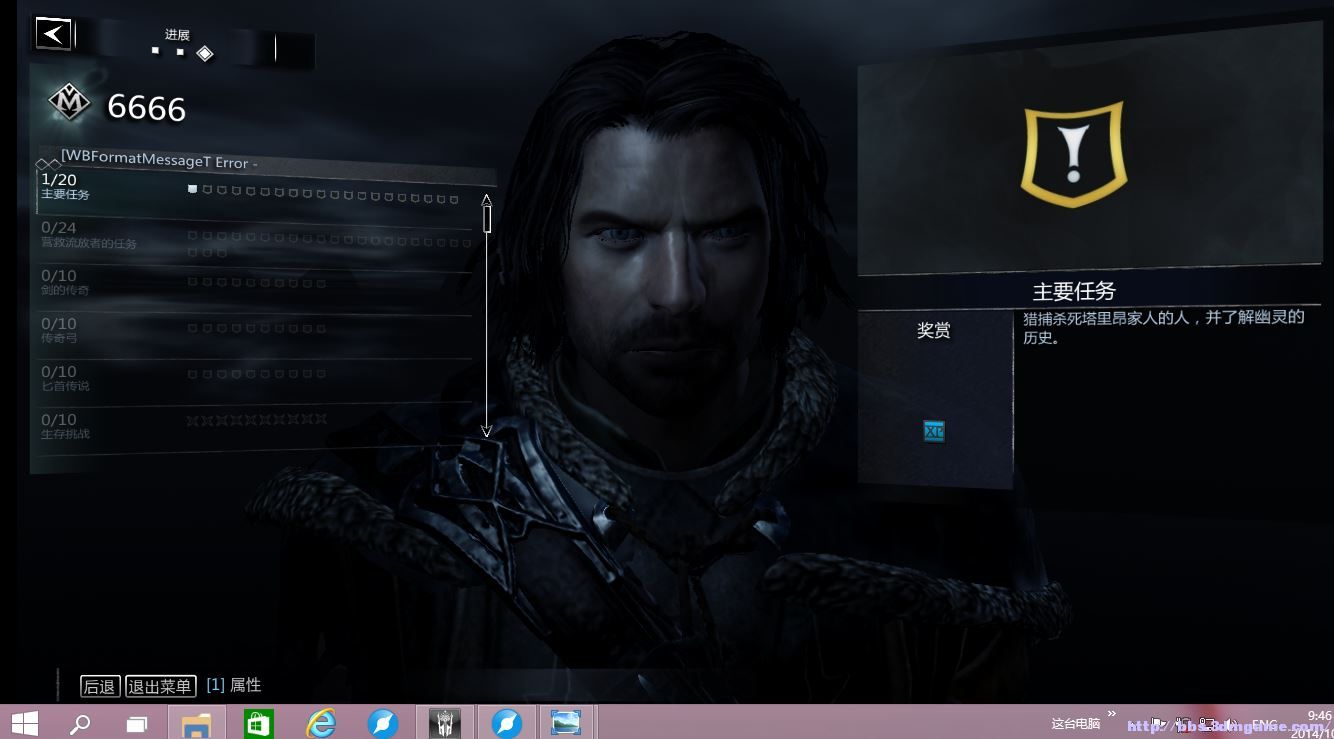Switch to the first square page dot
1334x739 pixels.
[x=155, y=50]
